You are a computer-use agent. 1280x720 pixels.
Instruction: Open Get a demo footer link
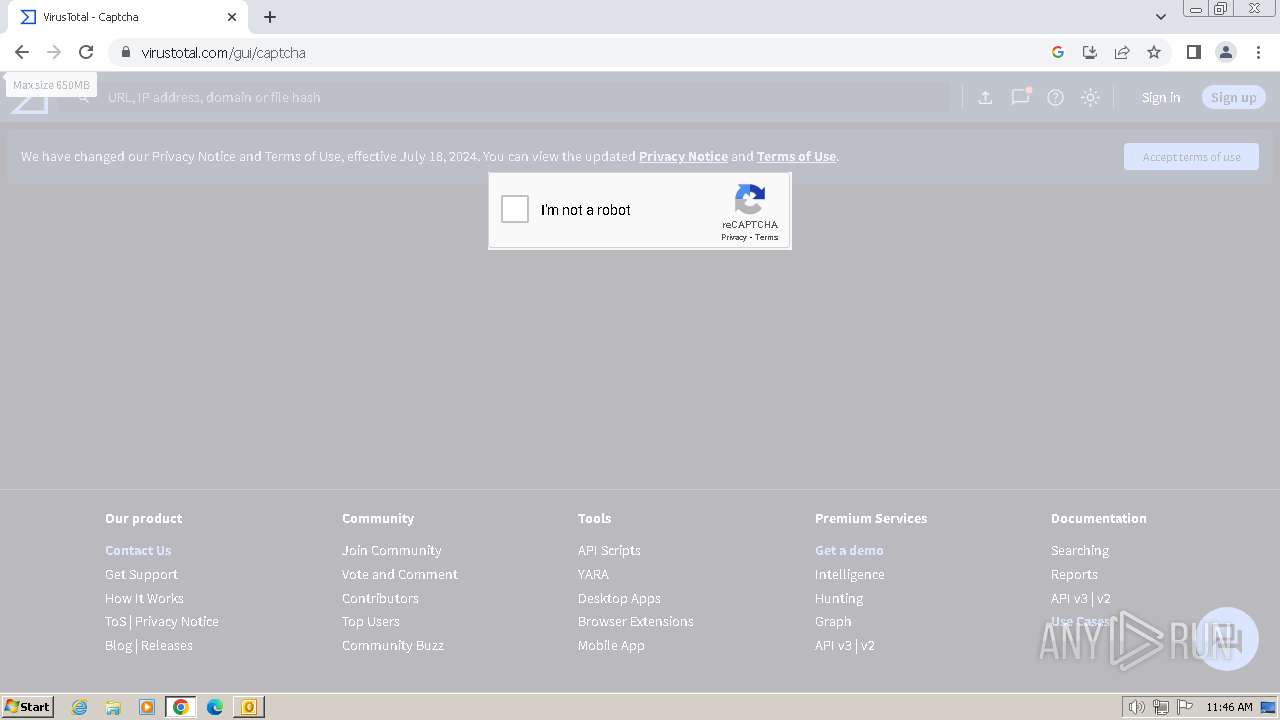[x=849, y=550]
